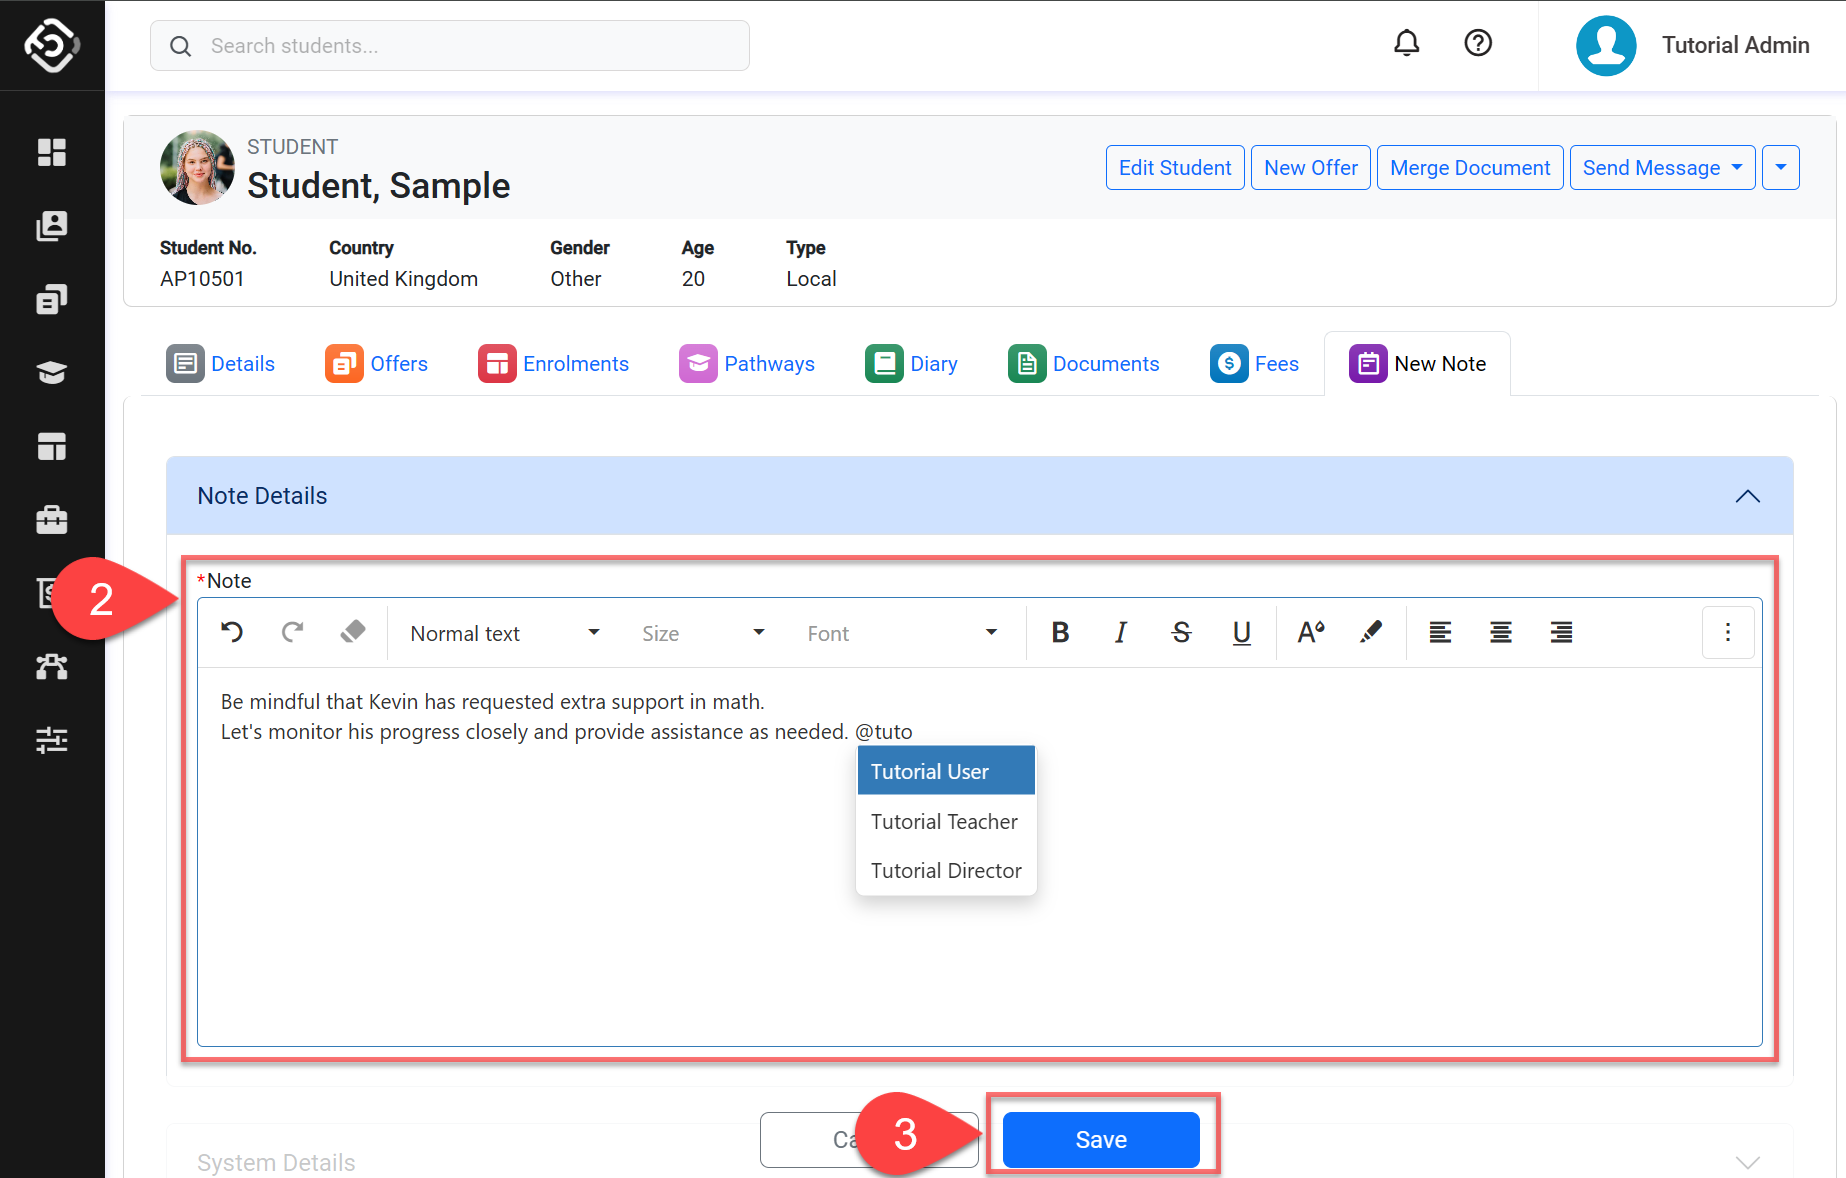Toggle italic text formatting
This screenshot has height=1178, width=1846.
(x=1121, y=632)
